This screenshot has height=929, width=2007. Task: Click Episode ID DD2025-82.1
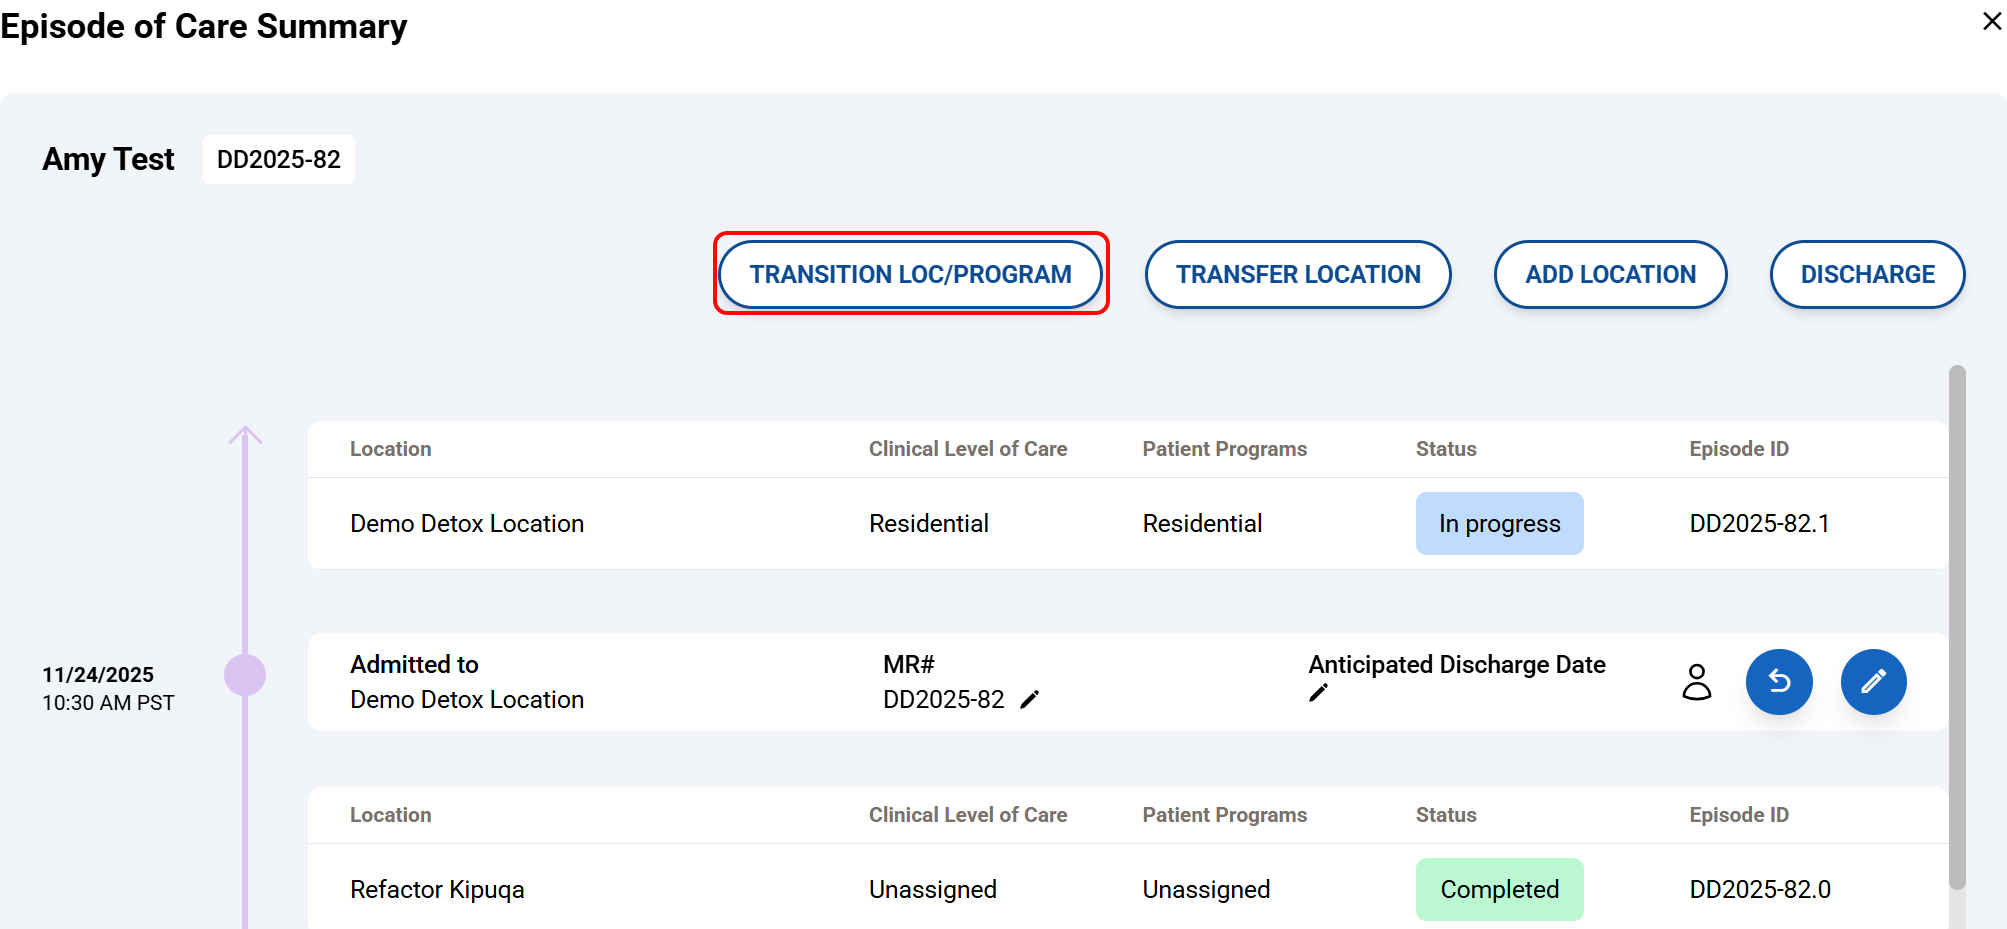coord(1758,524)
